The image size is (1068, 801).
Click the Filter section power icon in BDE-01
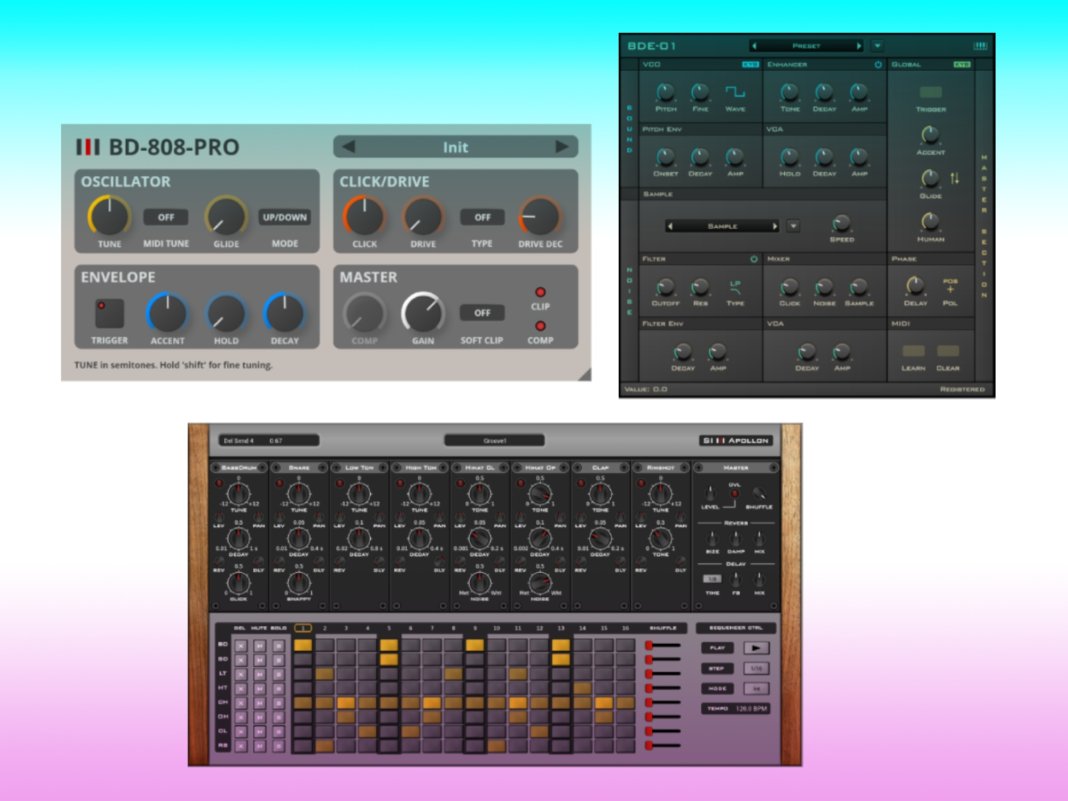pyautogui.click(x=754, y=258)
